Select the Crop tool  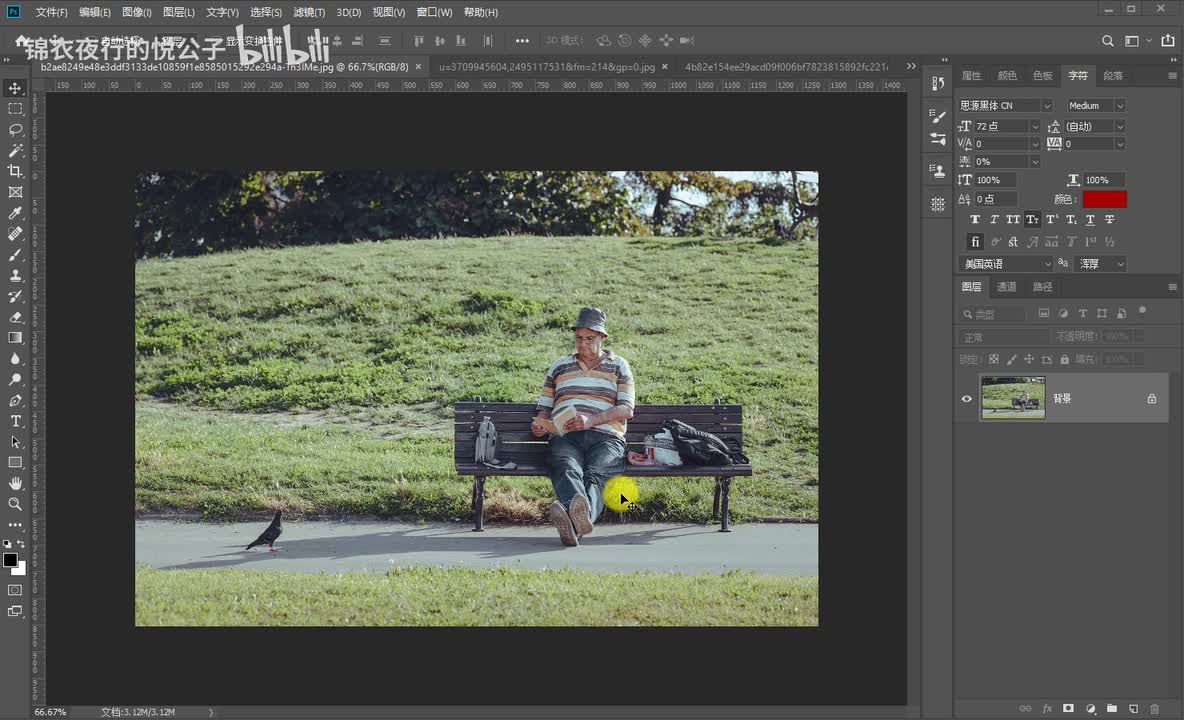15,171
